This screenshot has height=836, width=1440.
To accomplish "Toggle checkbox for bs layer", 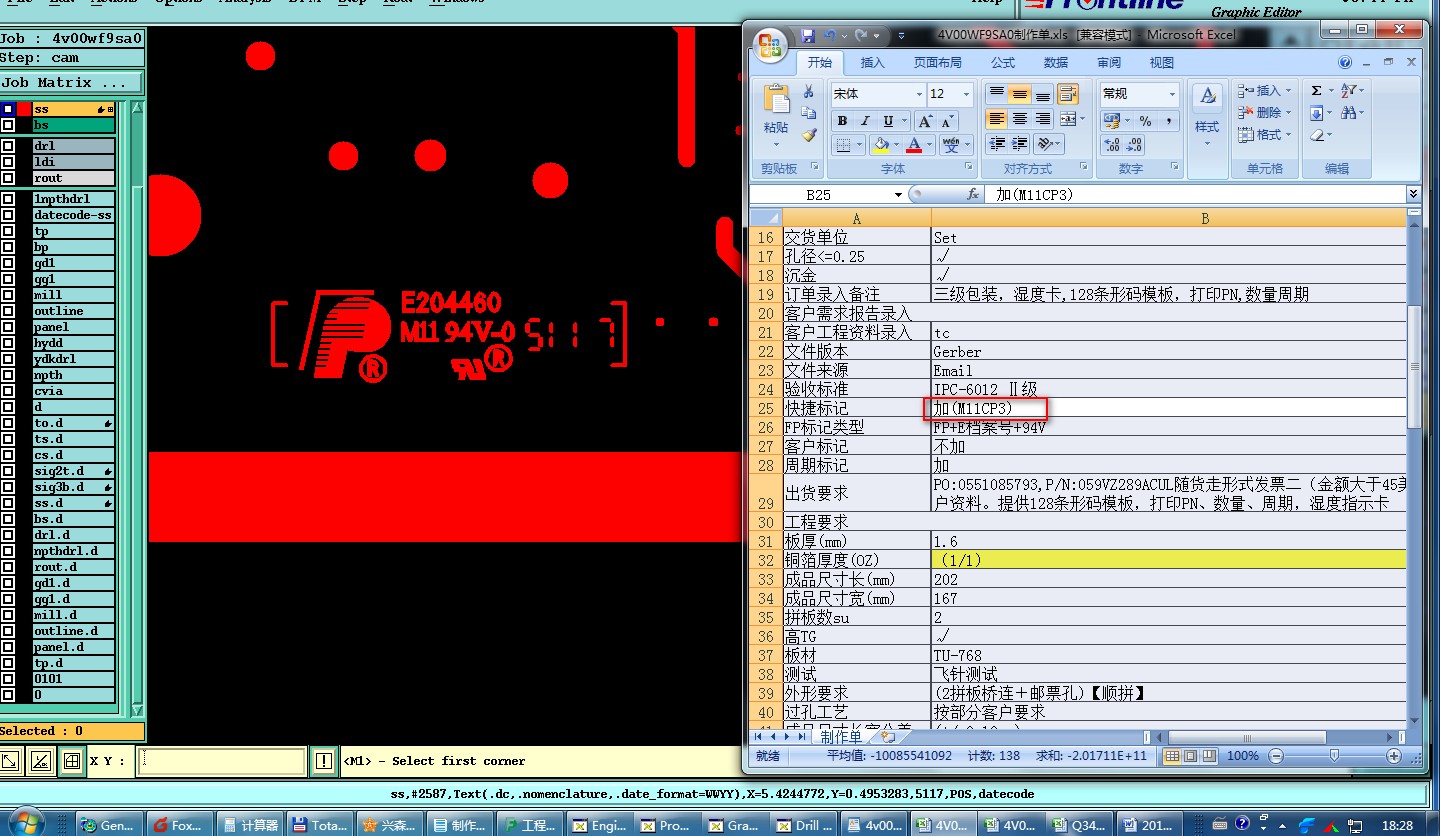I will (x=8, y=125).
